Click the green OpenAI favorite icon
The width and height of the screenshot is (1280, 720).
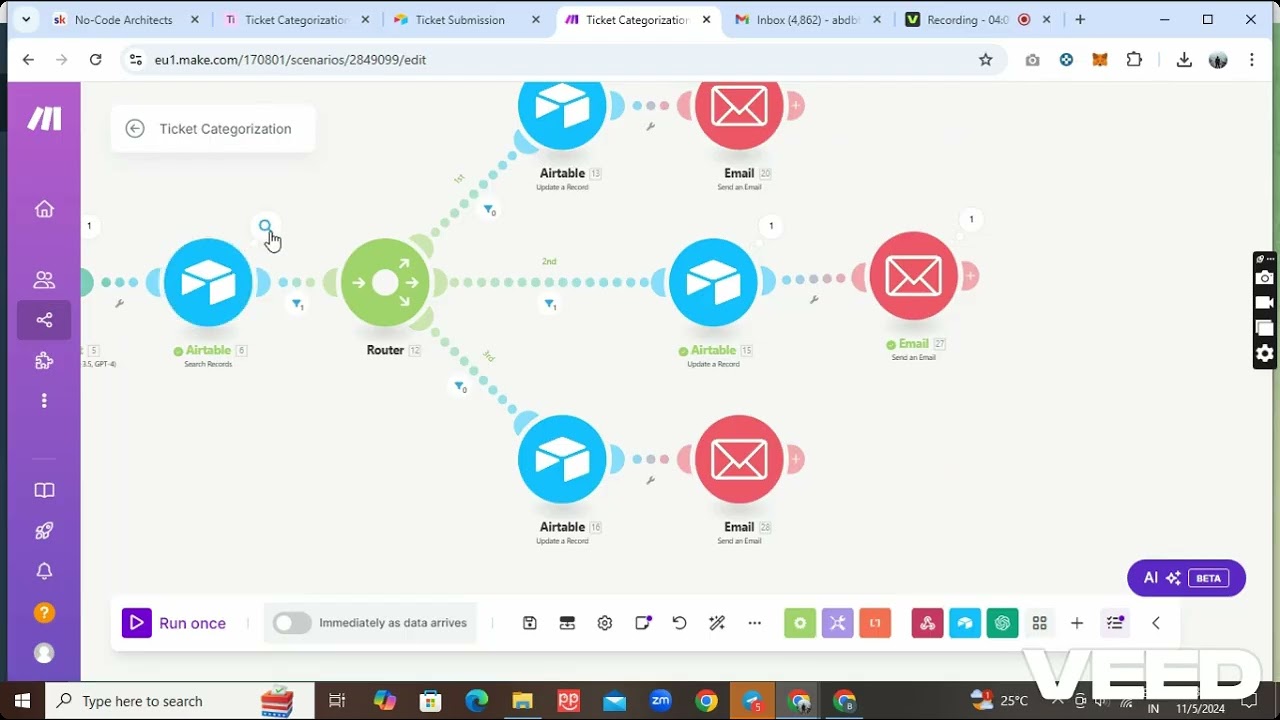1002,623
